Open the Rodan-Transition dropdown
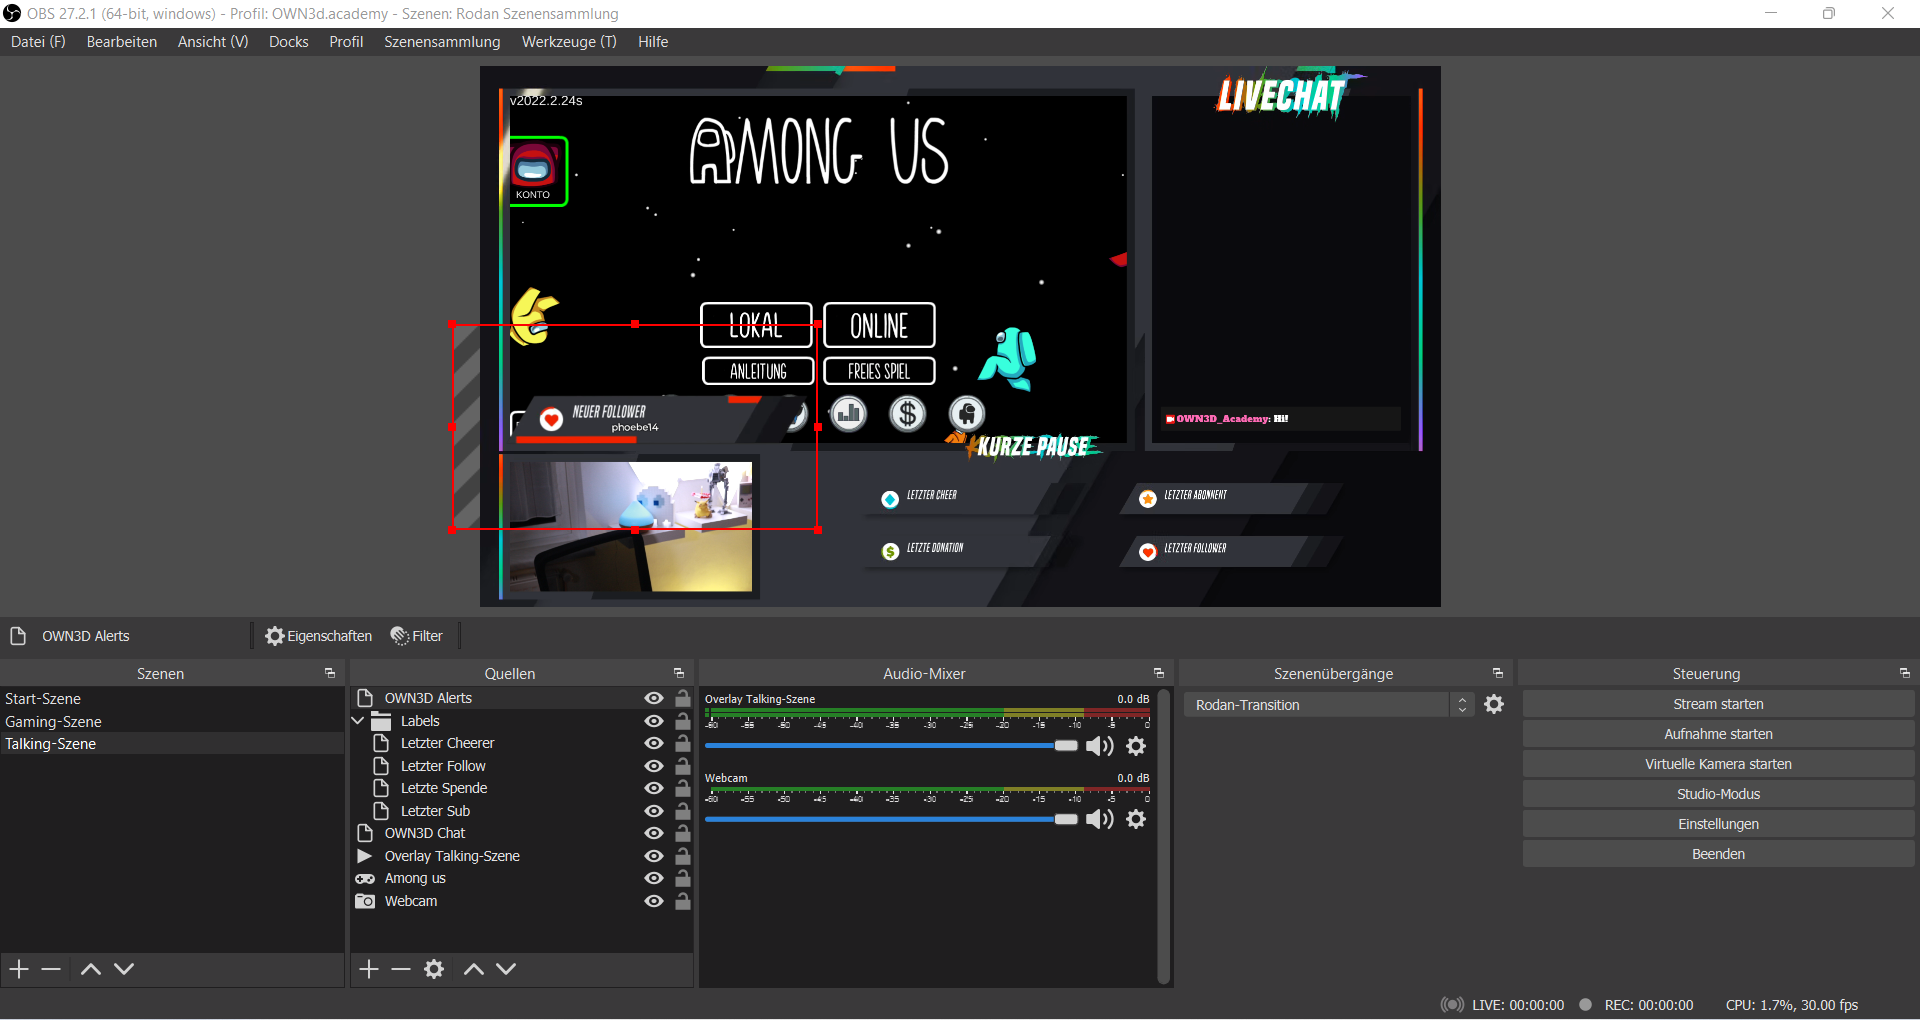This screenshot has height=1020, width=1920. coord(1318,705)
